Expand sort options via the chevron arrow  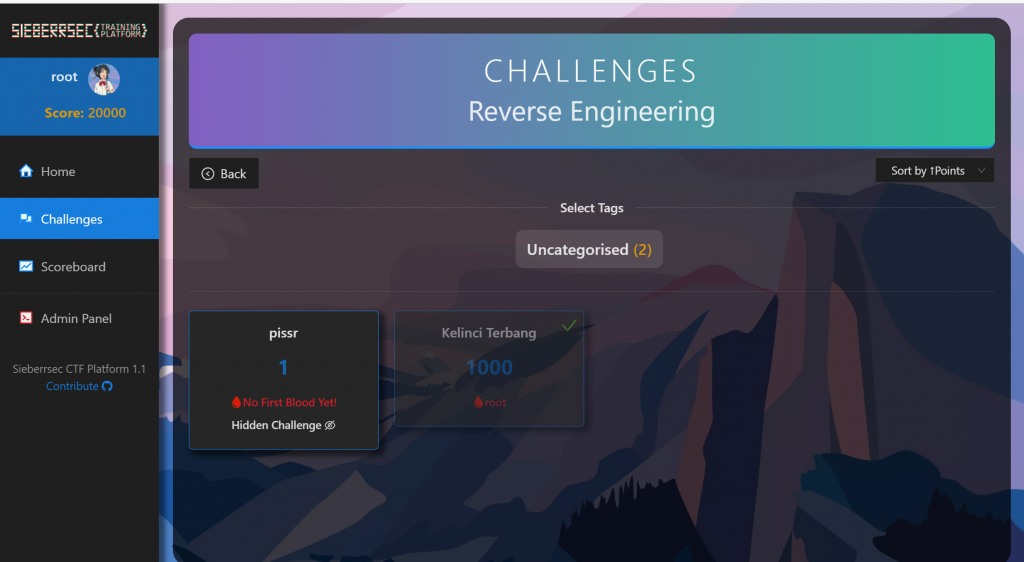981,171
